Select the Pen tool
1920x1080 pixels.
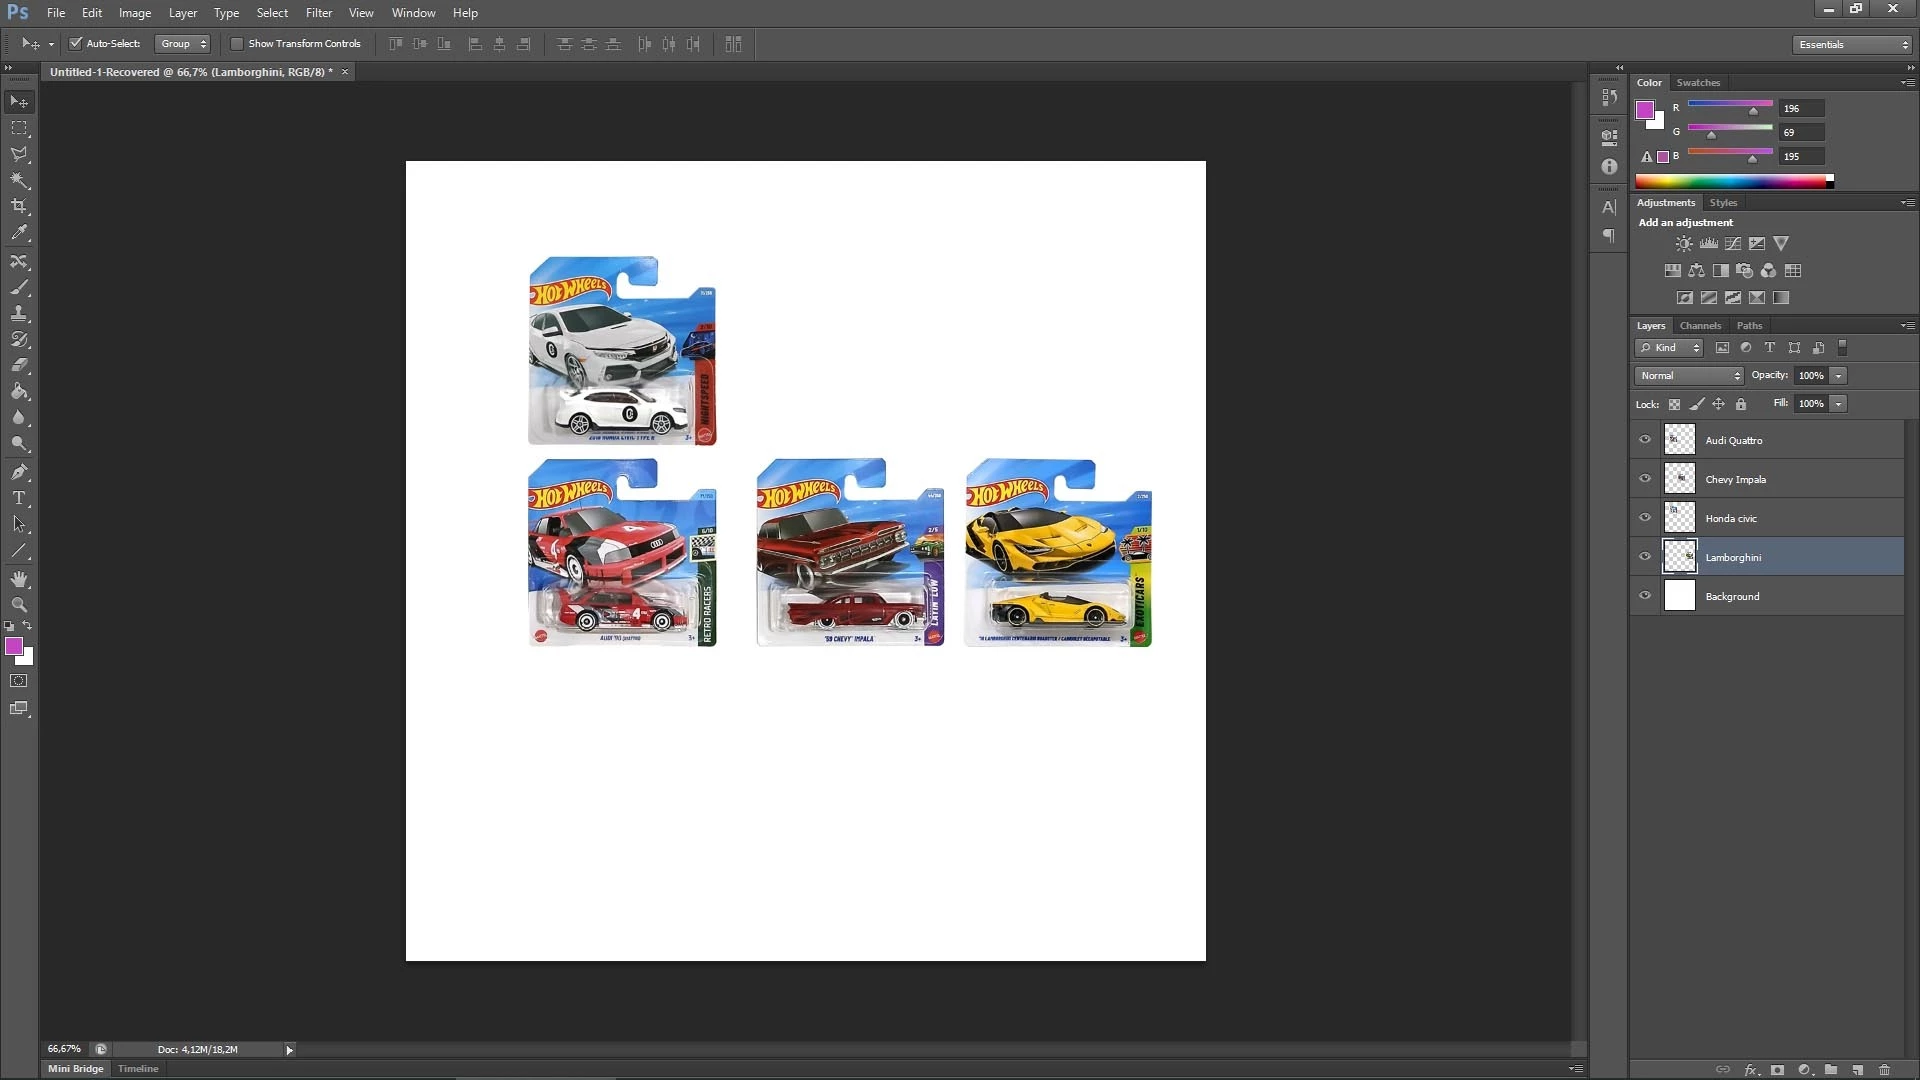point(19,472)
